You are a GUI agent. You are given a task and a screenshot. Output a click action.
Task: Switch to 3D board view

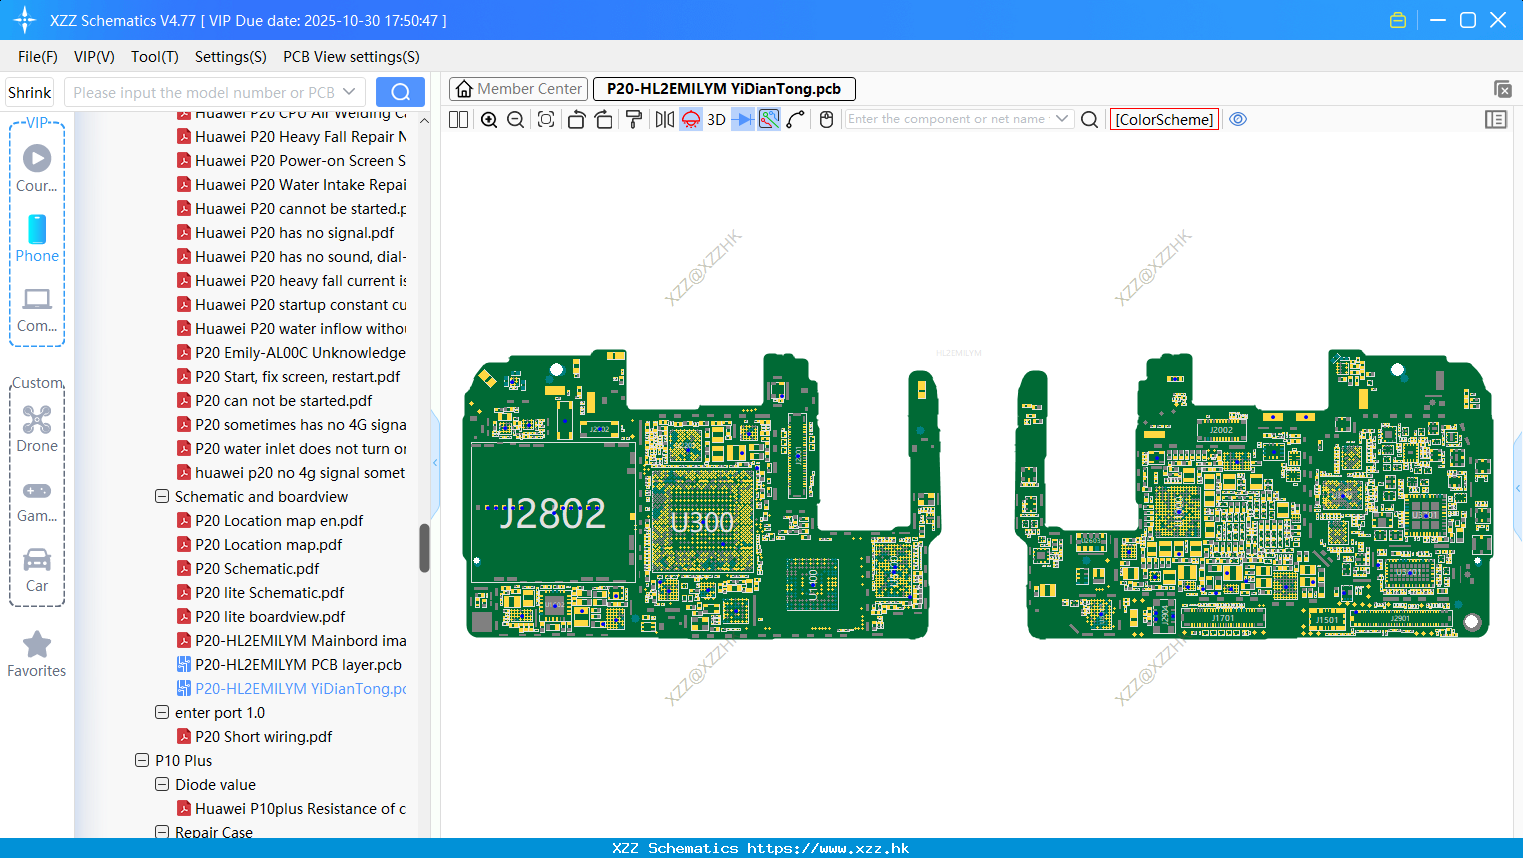[x=716, y=120]
